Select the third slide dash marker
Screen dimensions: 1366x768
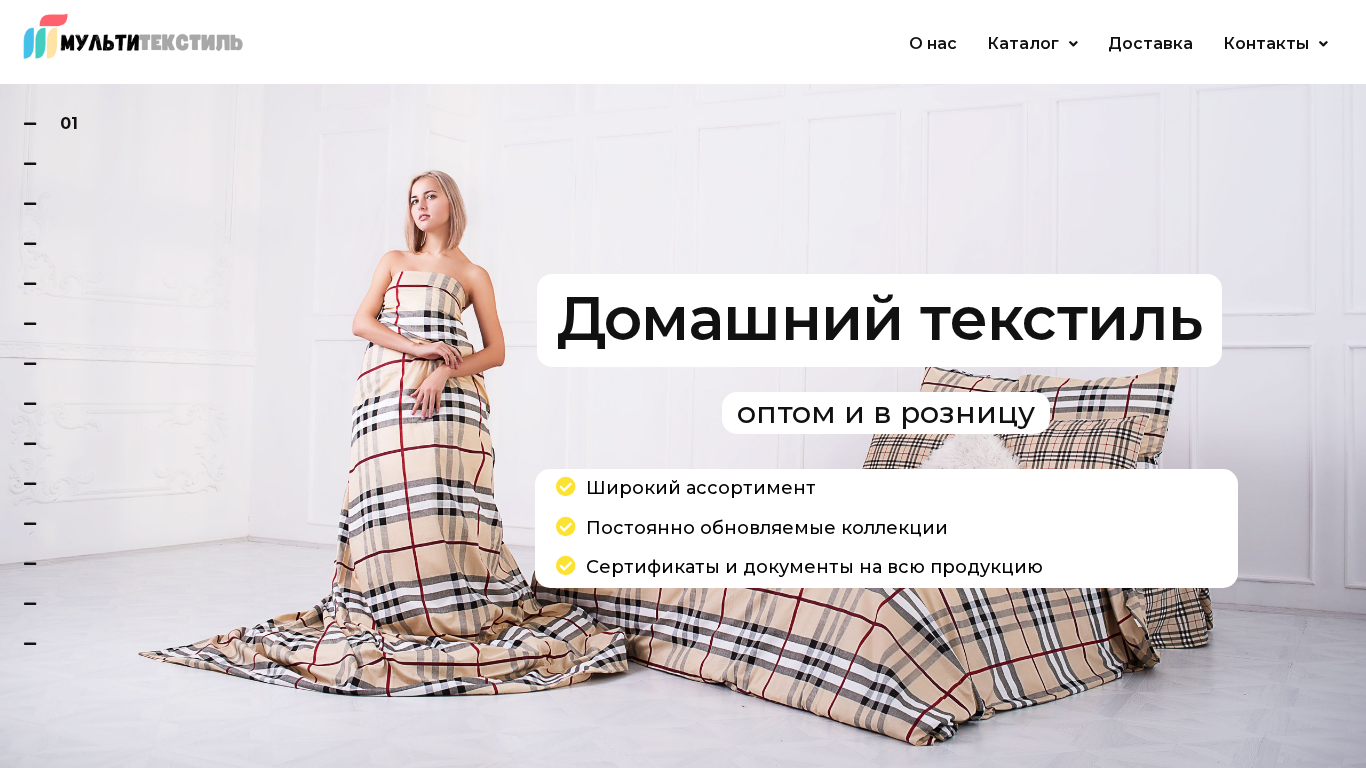[30, 203]
